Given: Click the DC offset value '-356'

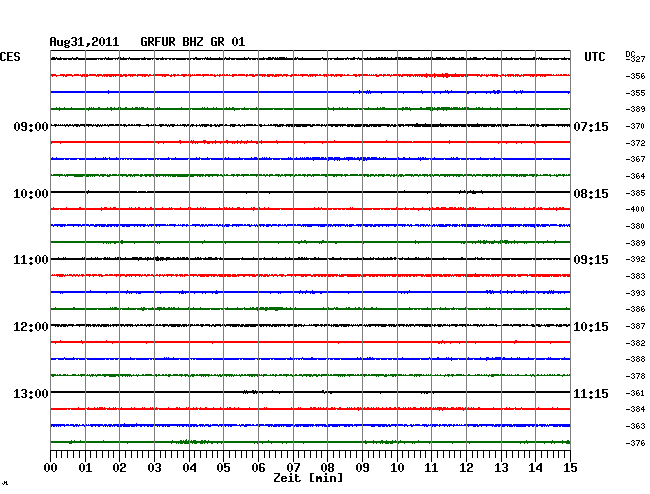Looking at the screenshot, I should (x=635, y=76).
